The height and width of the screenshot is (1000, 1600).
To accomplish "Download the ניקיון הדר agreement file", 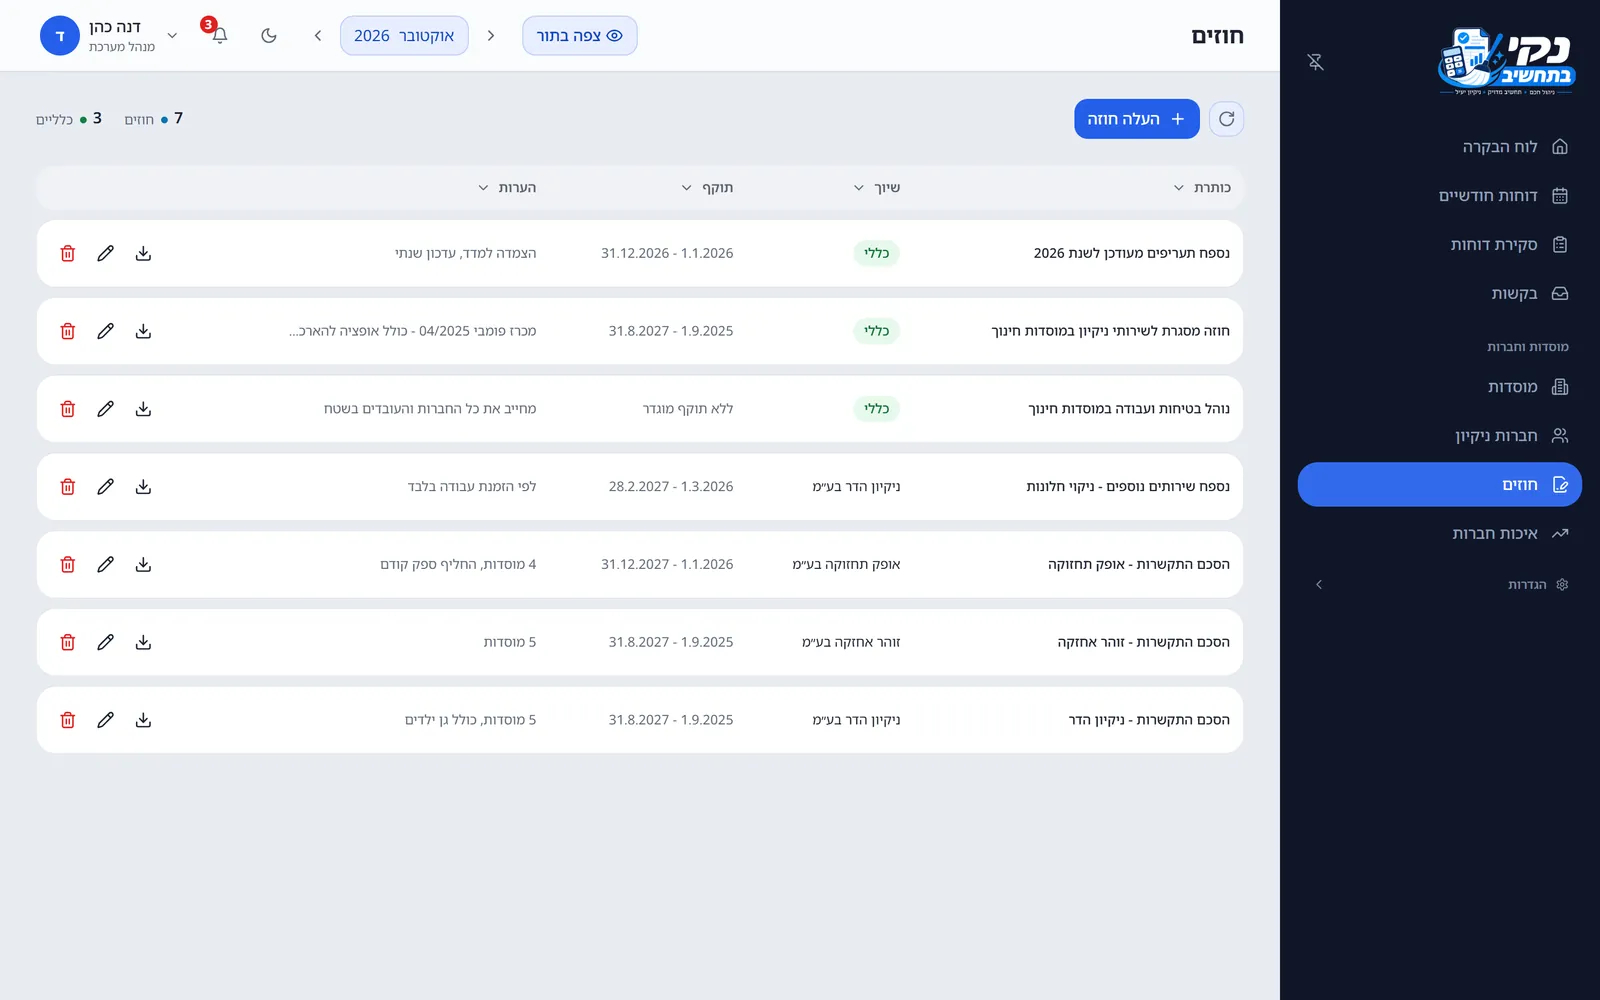I will (143, 720).
